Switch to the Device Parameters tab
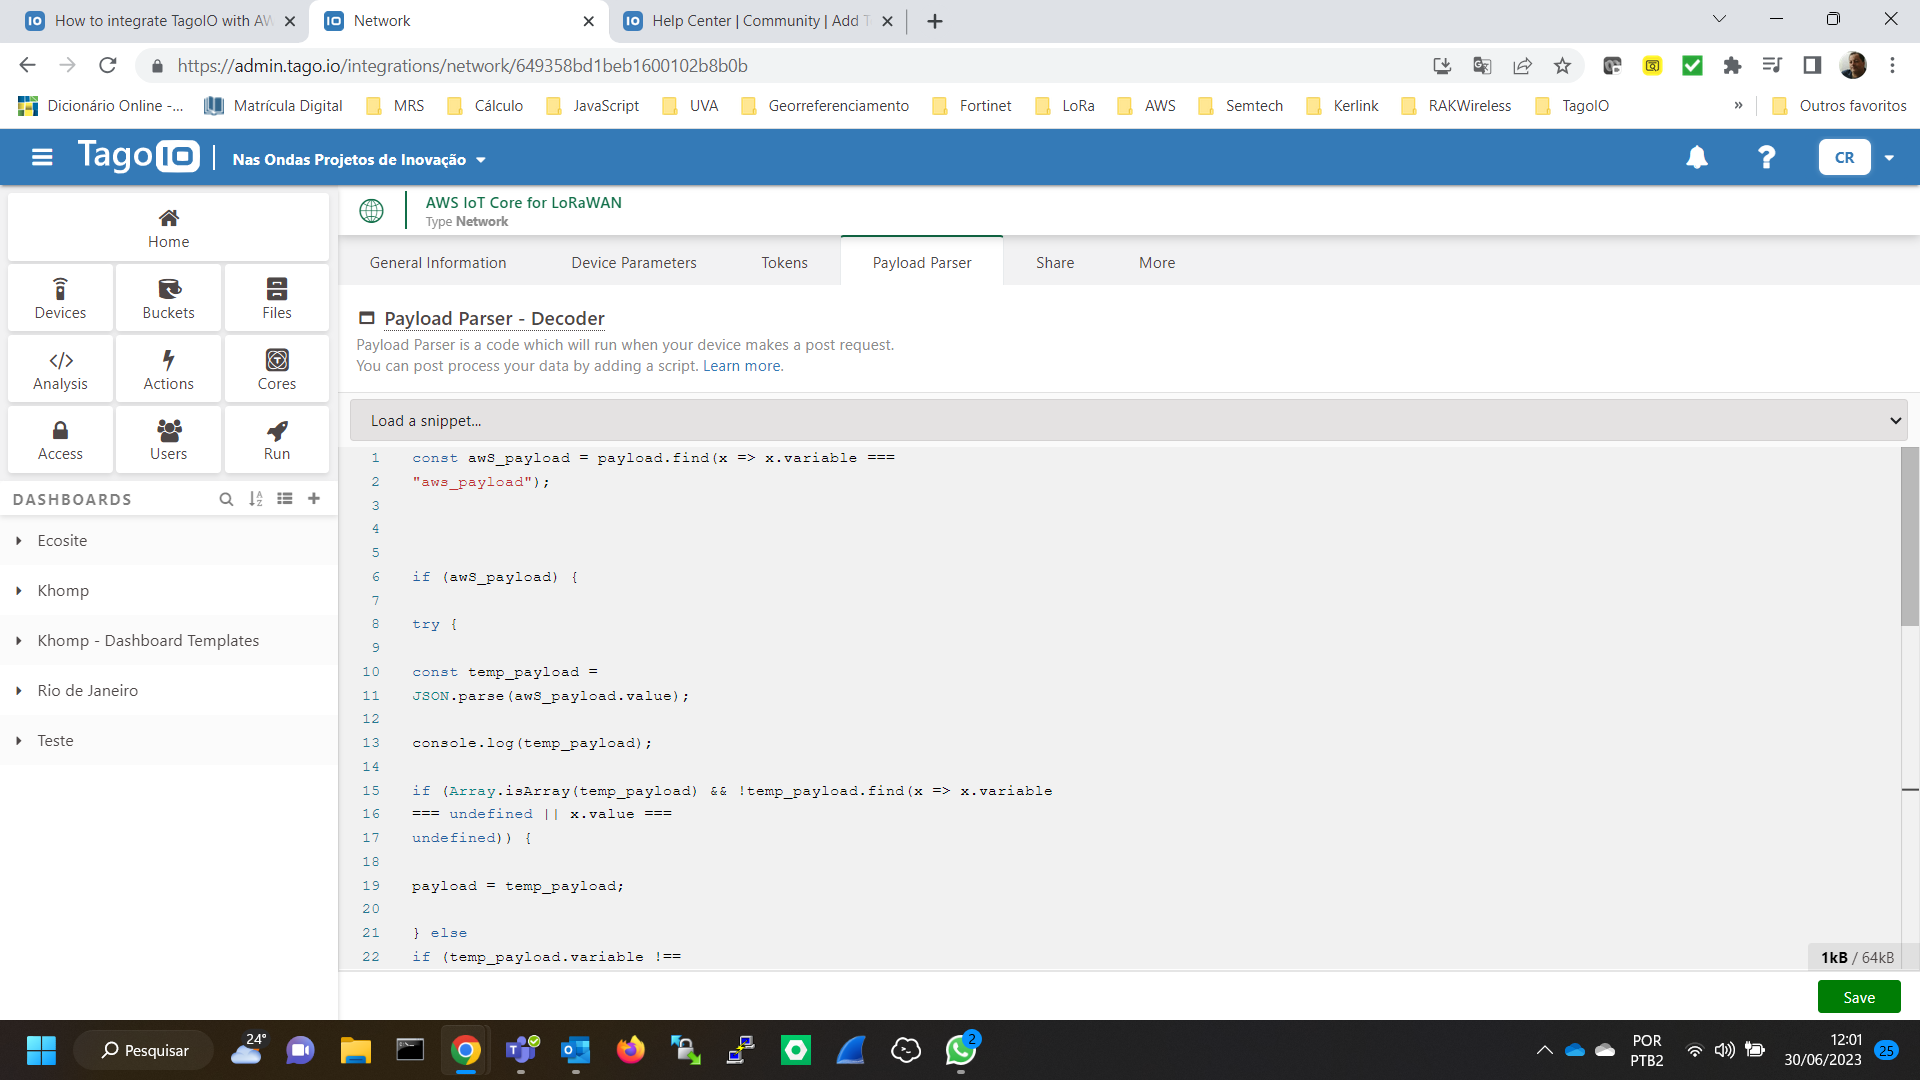This screenshot has height=1080, width=1920. tap(634, 262)
